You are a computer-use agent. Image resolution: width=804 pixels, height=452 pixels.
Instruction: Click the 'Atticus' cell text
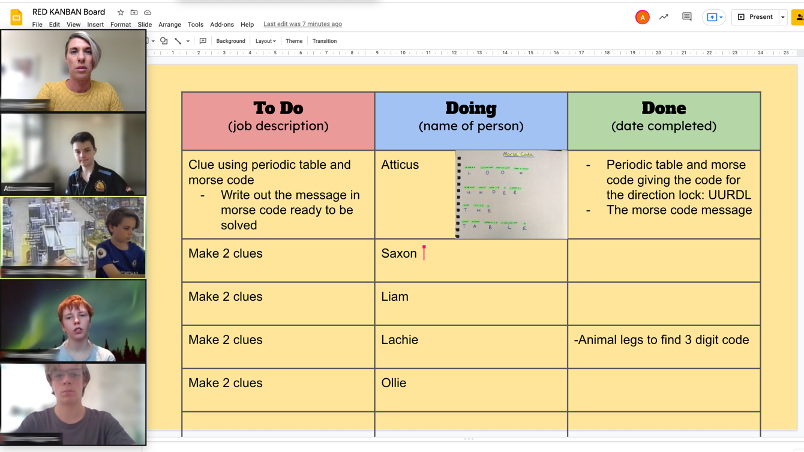(x=400, y=165)
